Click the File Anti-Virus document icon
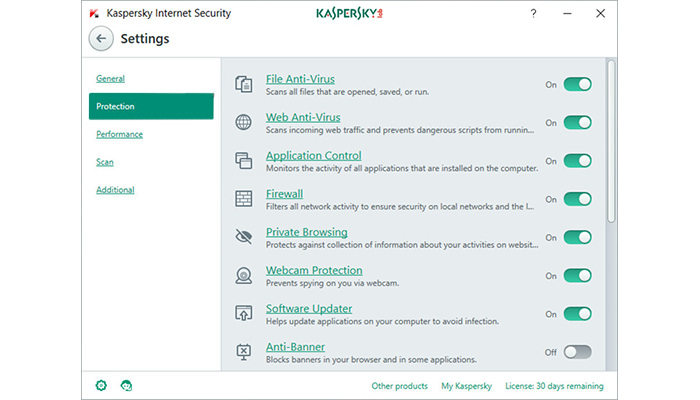Screen dimensions: 700x400 pos(243,84)
